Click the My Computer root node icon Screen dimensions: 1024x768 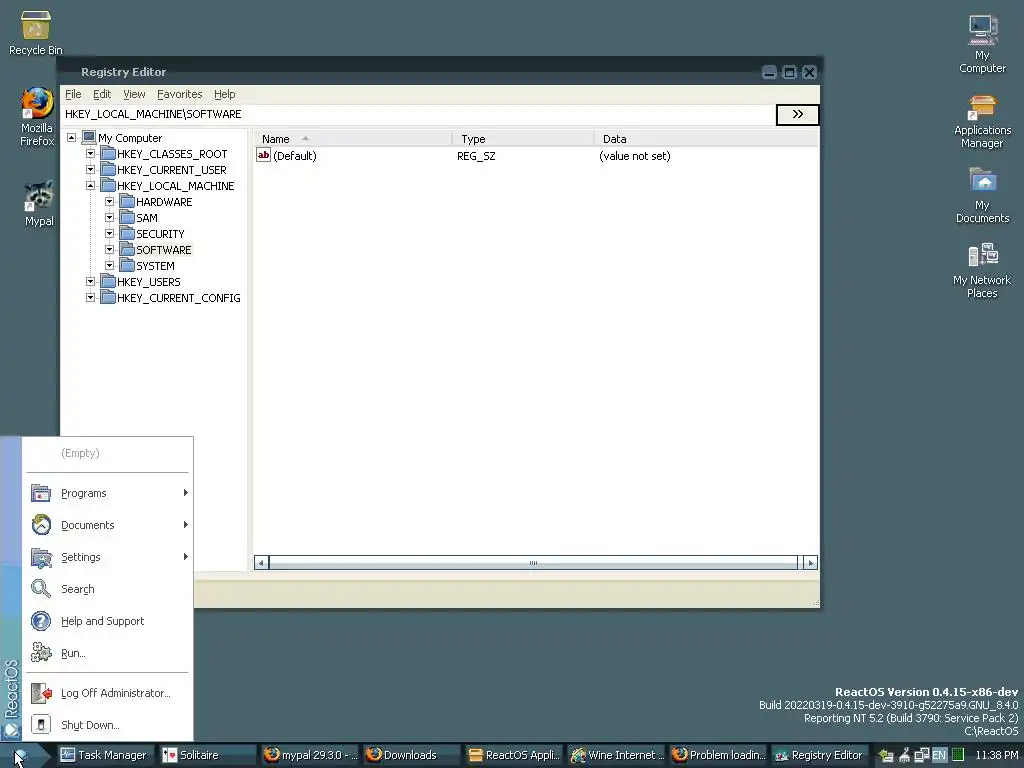click(89, 138)
